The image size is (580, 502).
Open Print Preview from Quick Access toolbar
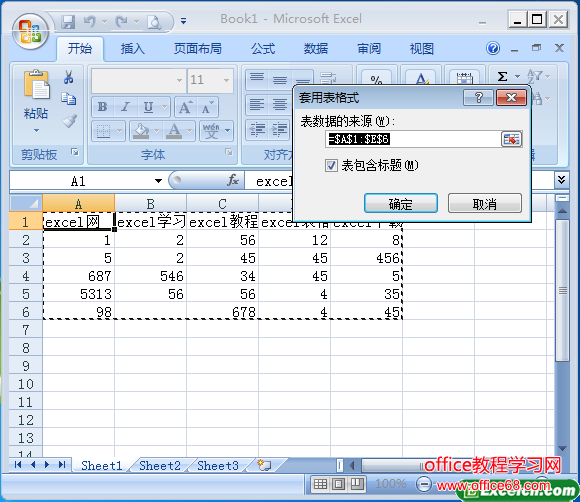pos(154,22)
